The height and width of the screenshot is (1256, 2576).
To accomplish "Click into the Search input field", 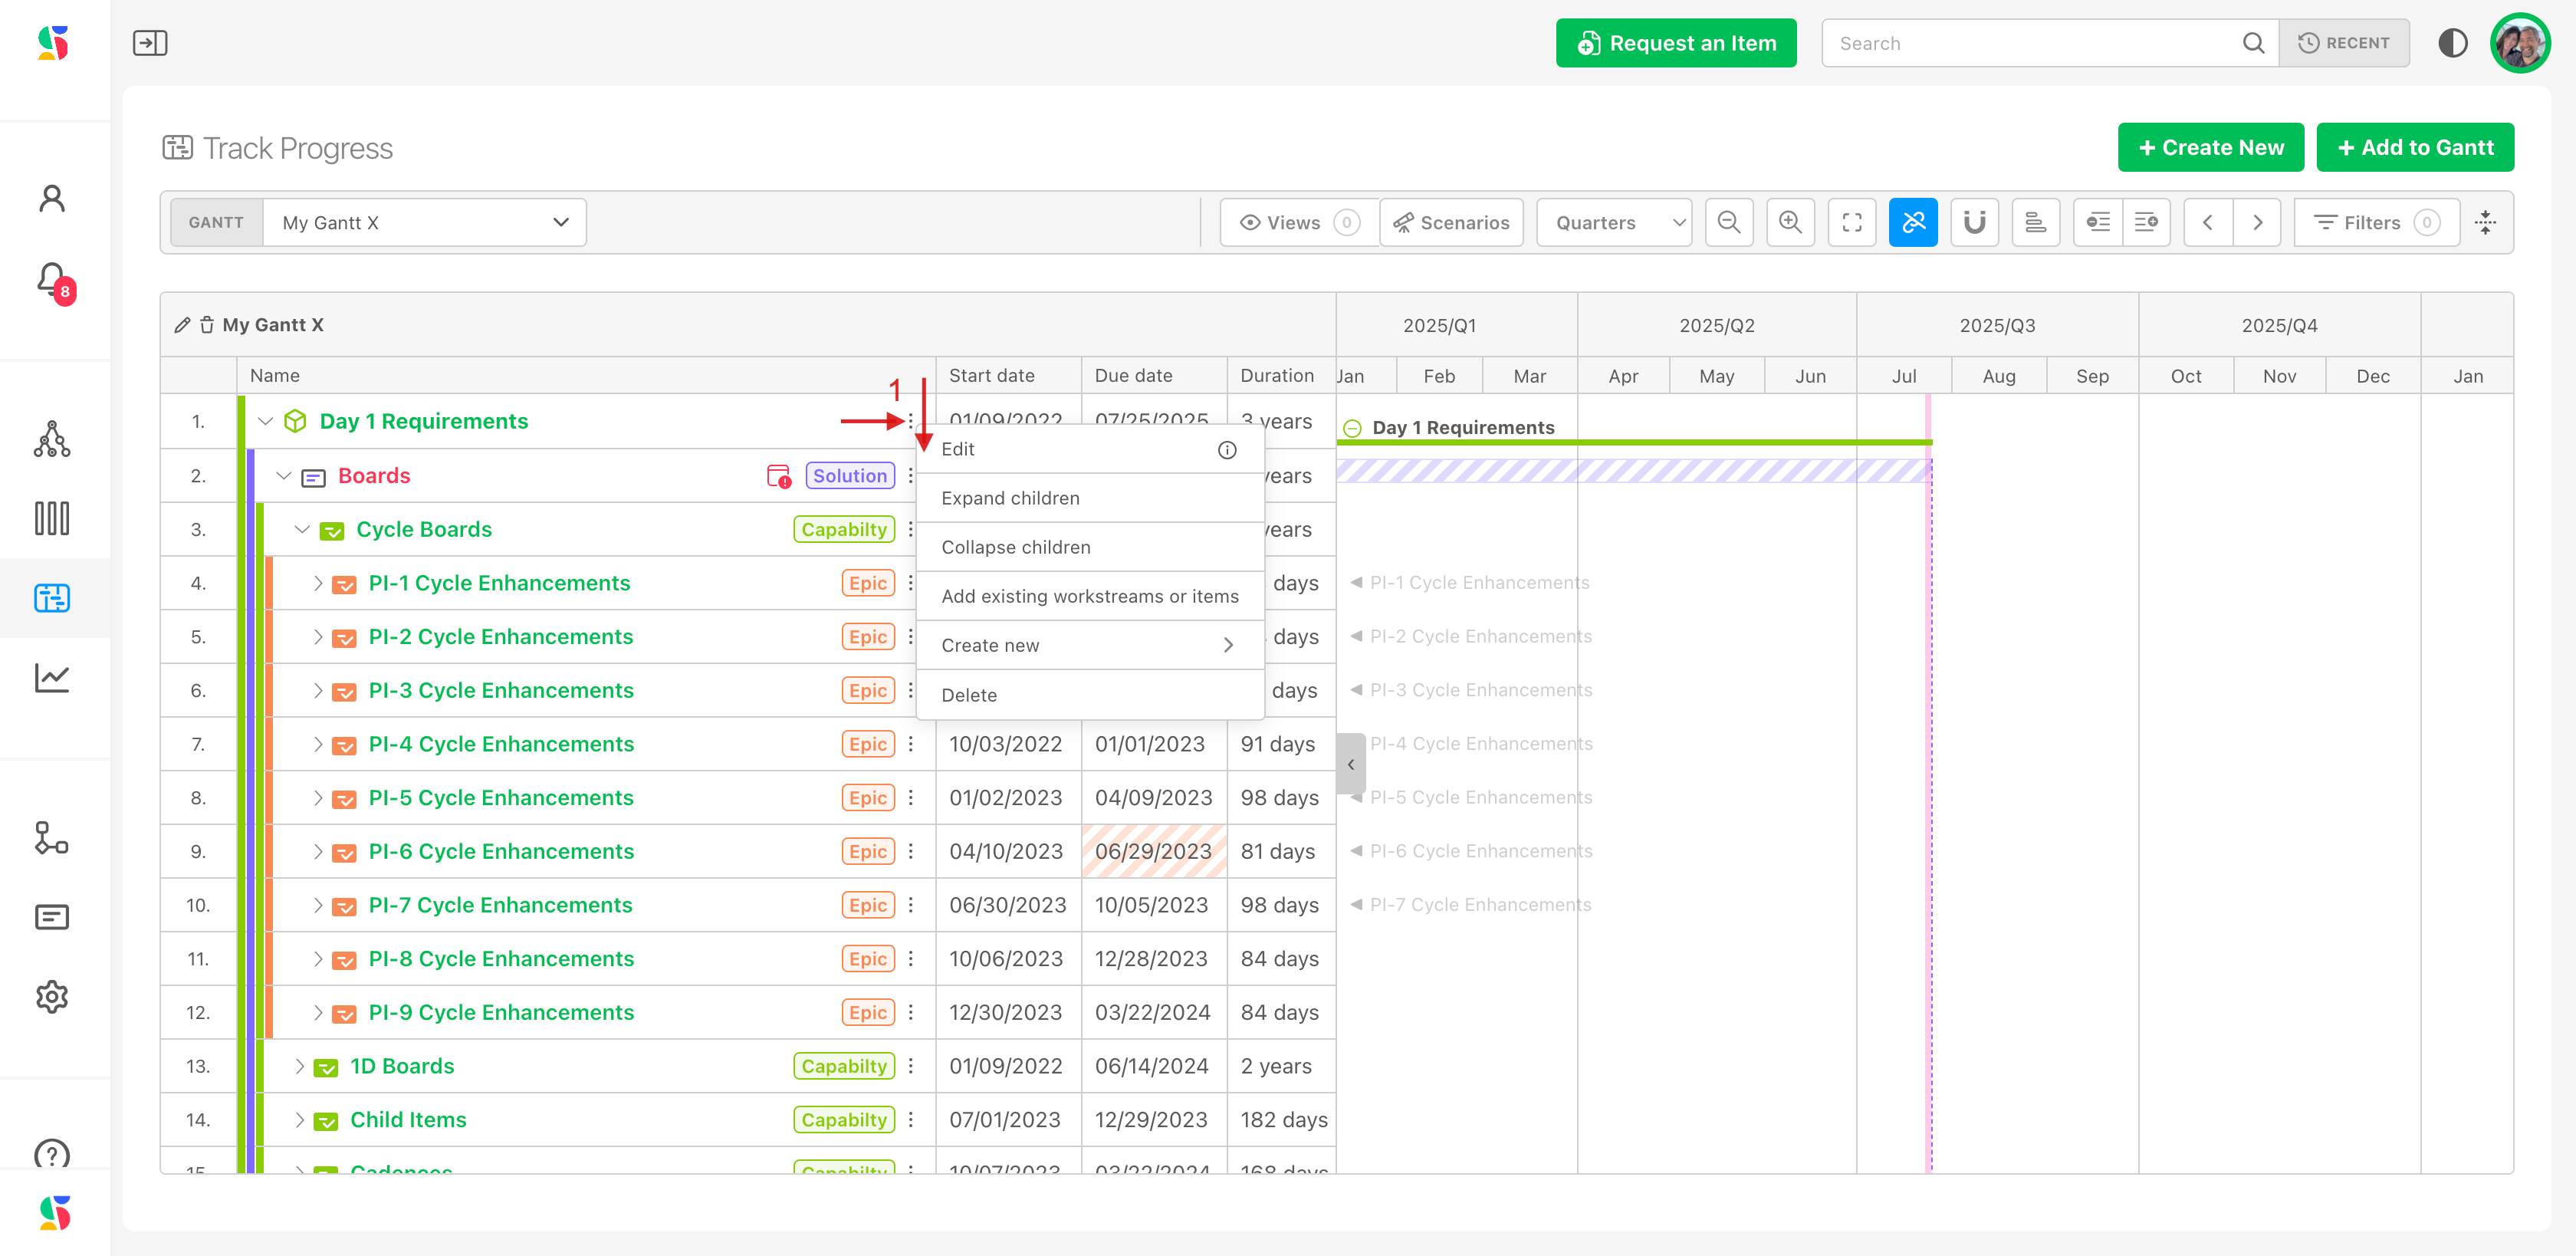I will pos(2030,43).
